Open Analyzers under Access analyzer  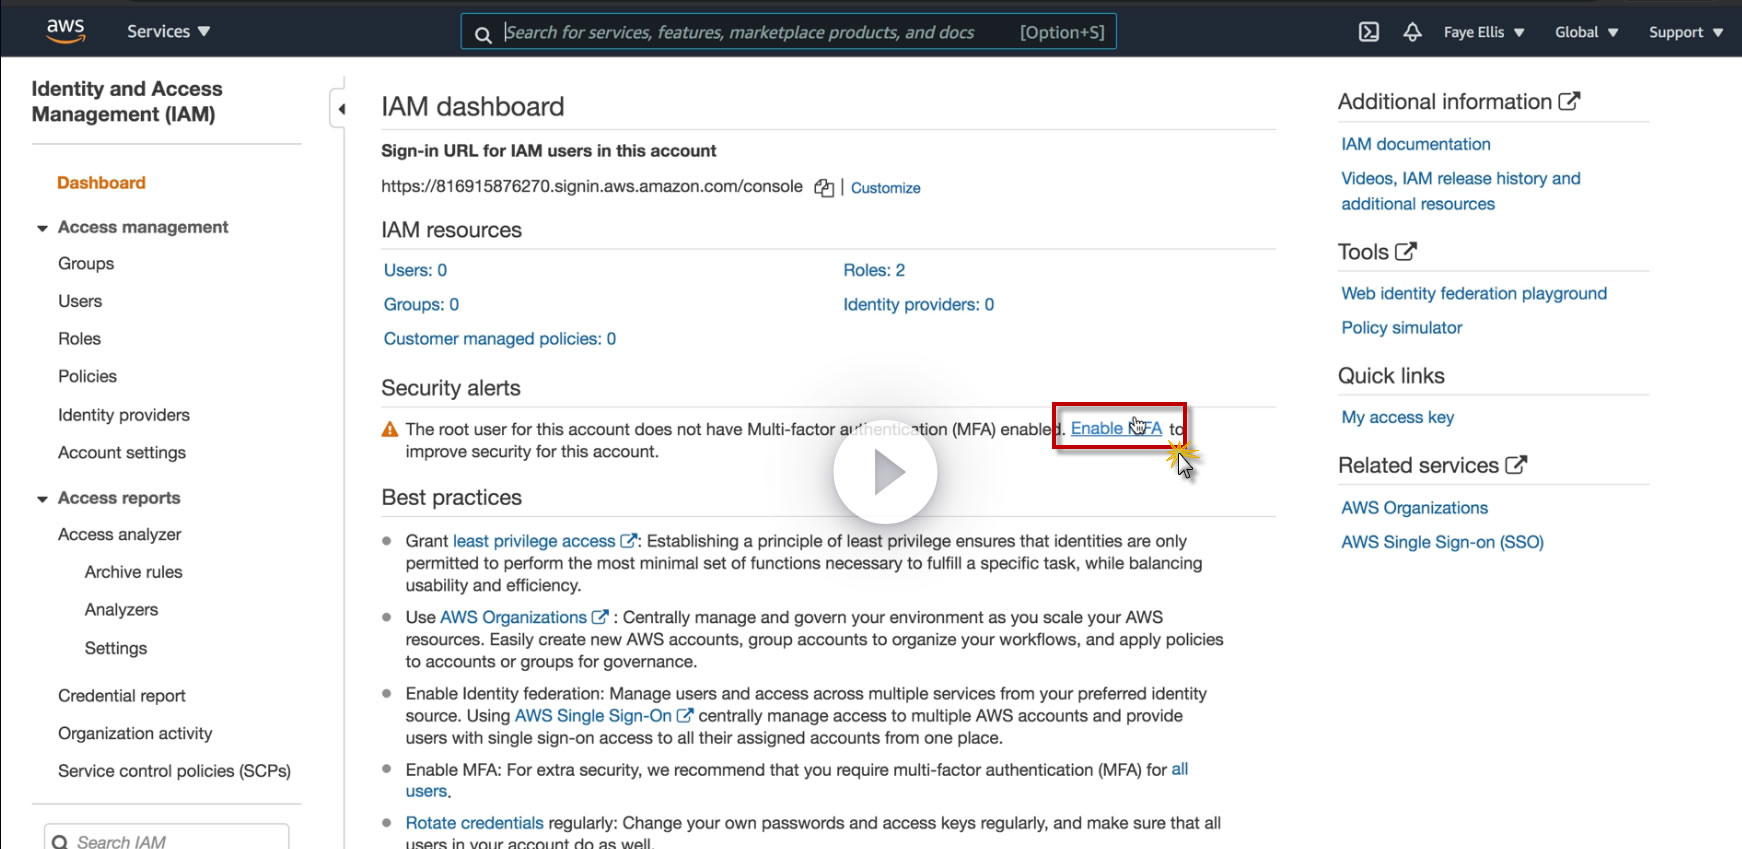pyautogui.click(x=121, y=610)
